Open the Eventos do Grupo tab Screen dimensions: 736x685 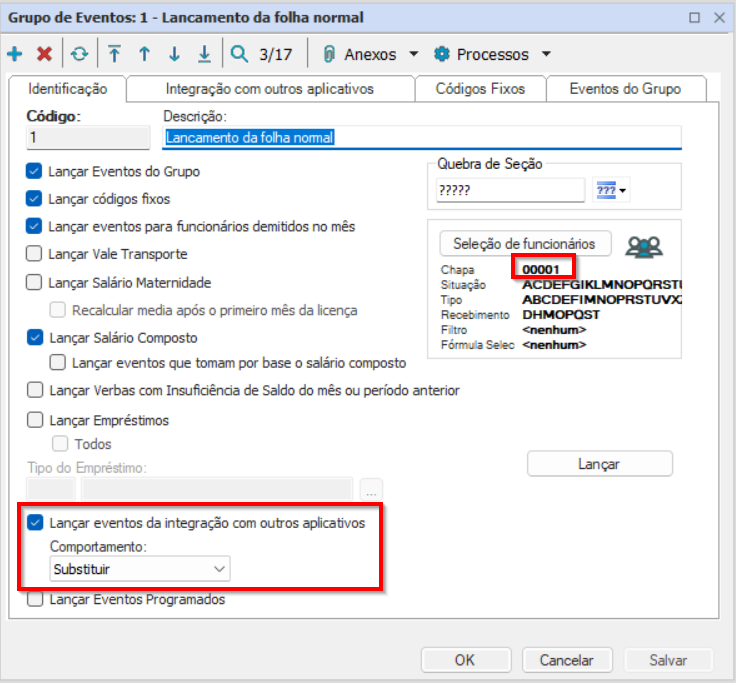(625, 89)
